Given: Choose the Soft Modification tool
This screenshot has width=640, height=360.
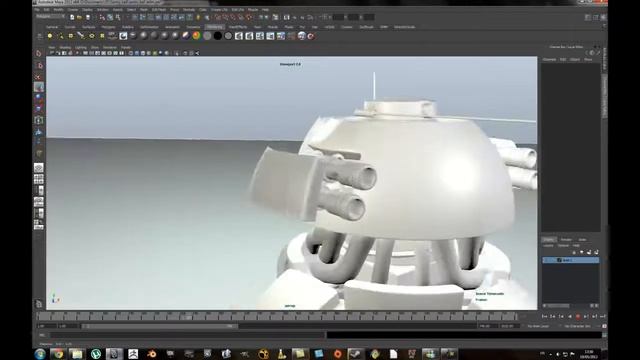Looking at the screenshot, I should [39, 131].
